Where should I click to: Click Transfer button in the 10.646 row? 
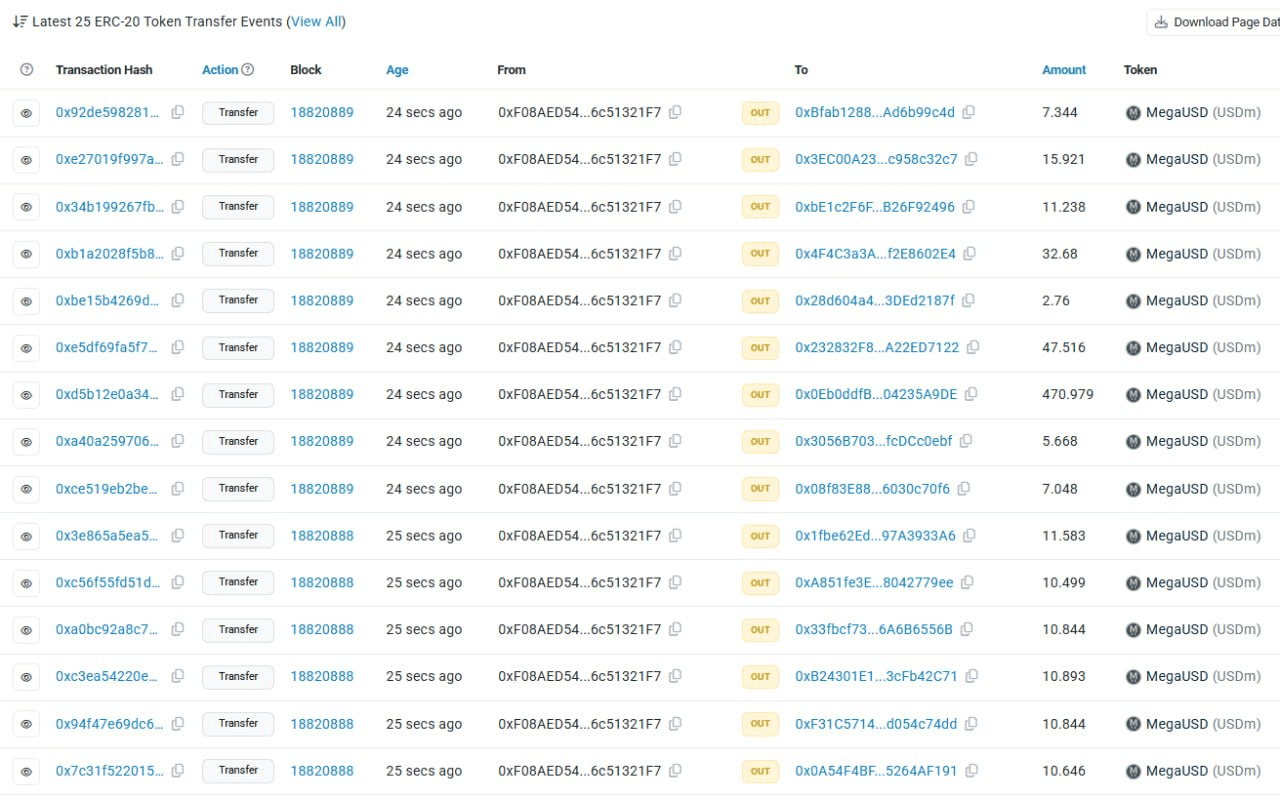[238, 771]
